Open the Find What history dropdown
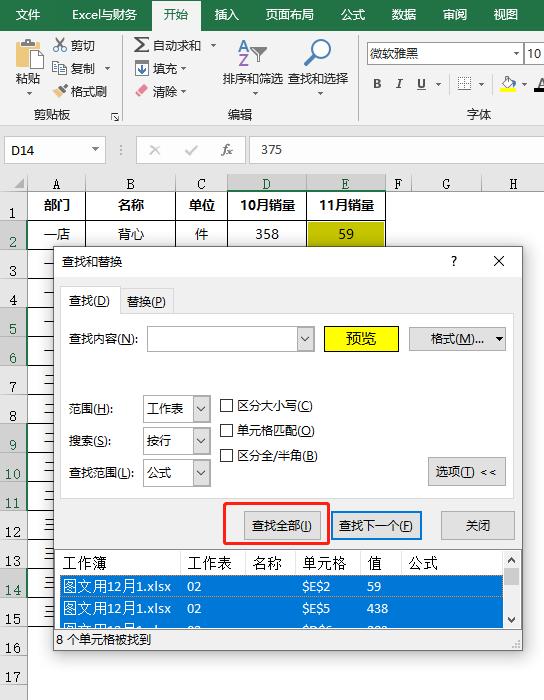 click(305, 339)
